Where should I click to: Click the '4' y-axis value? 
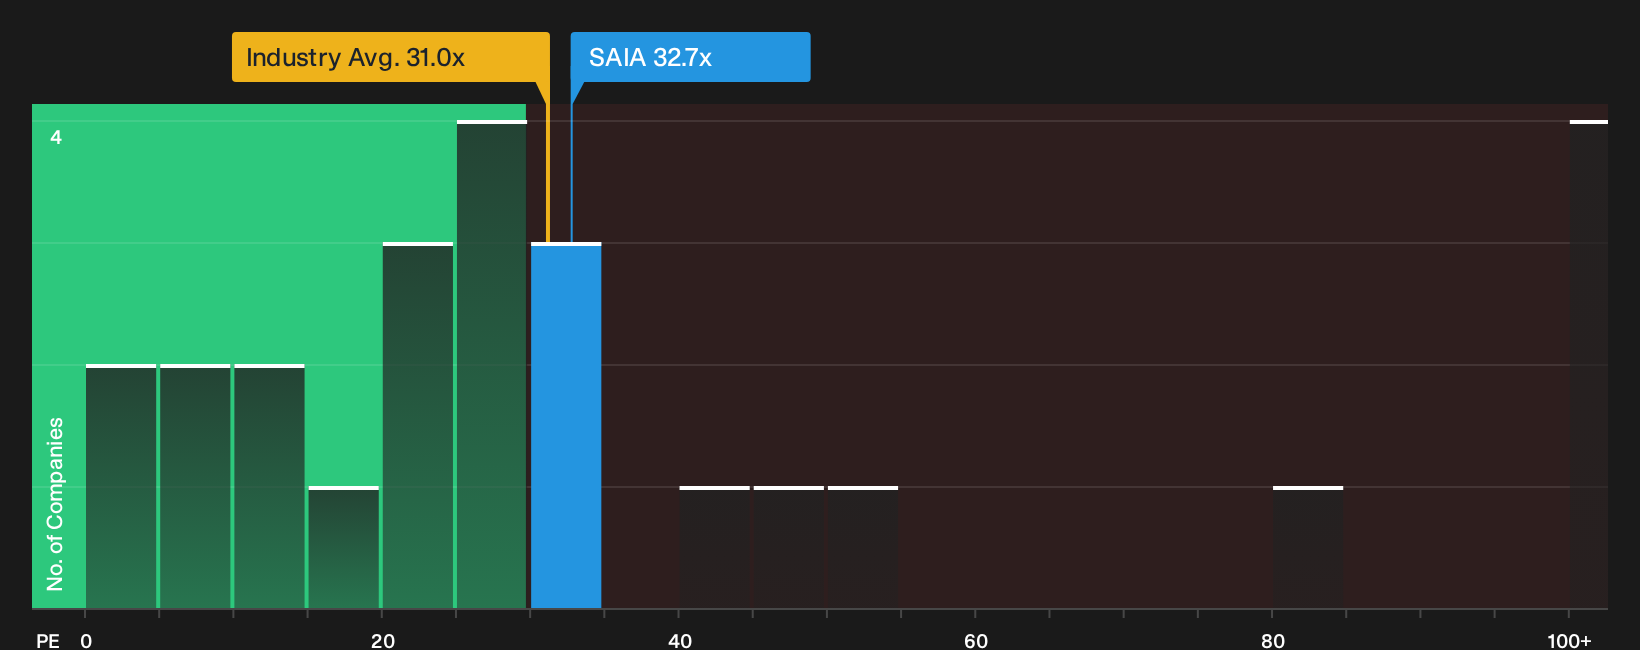click(x=56, y=137)
